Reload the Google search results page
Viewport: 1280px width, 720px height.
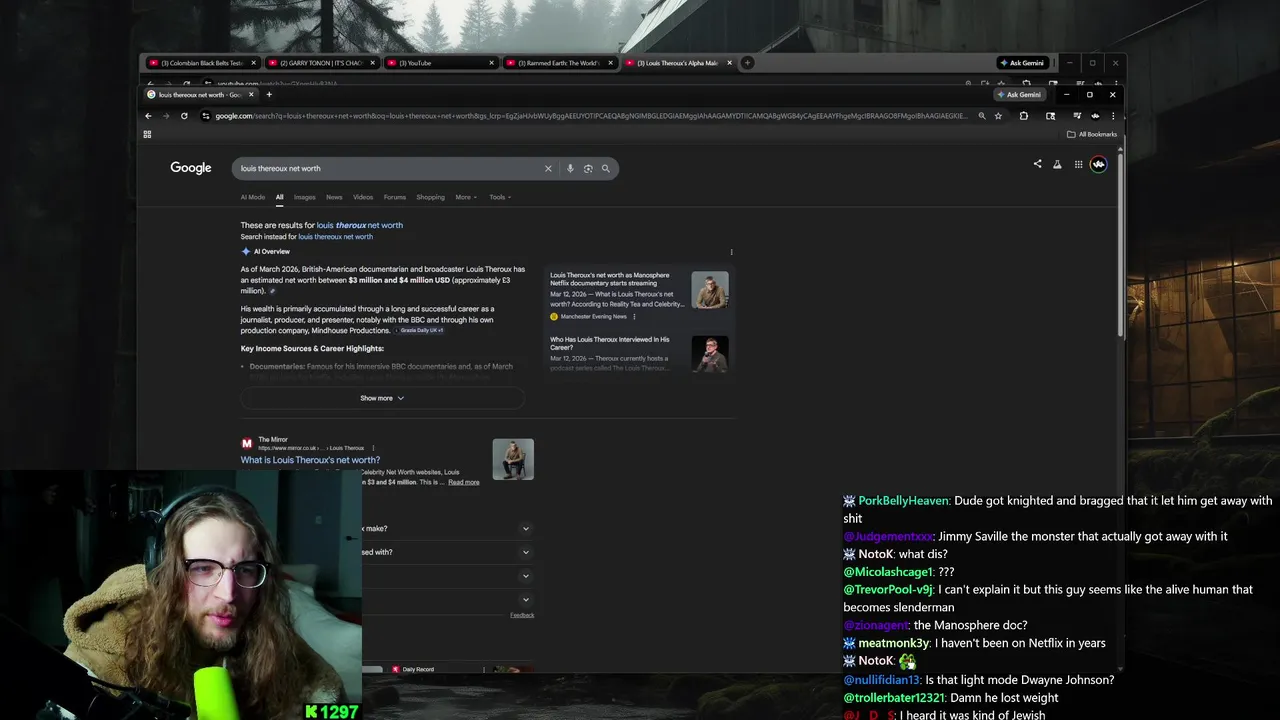(184, 116)
